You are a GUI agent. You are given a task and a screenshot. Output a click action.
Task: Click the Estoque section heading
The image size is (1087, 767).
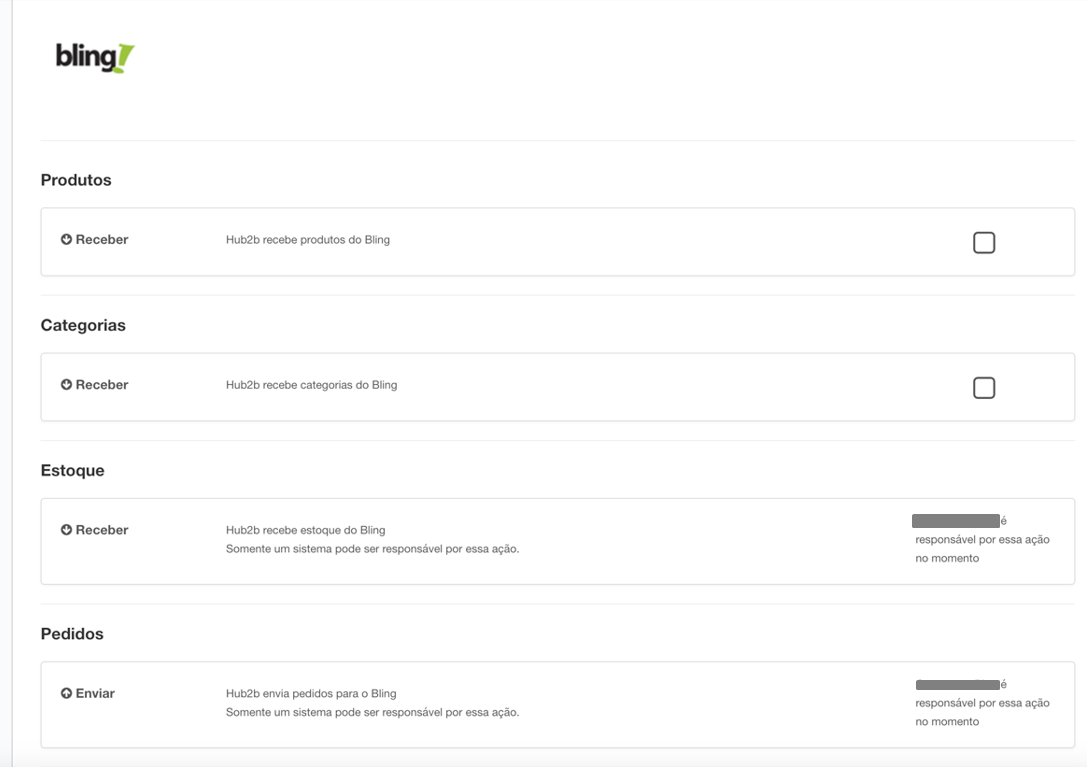(73, 470)
